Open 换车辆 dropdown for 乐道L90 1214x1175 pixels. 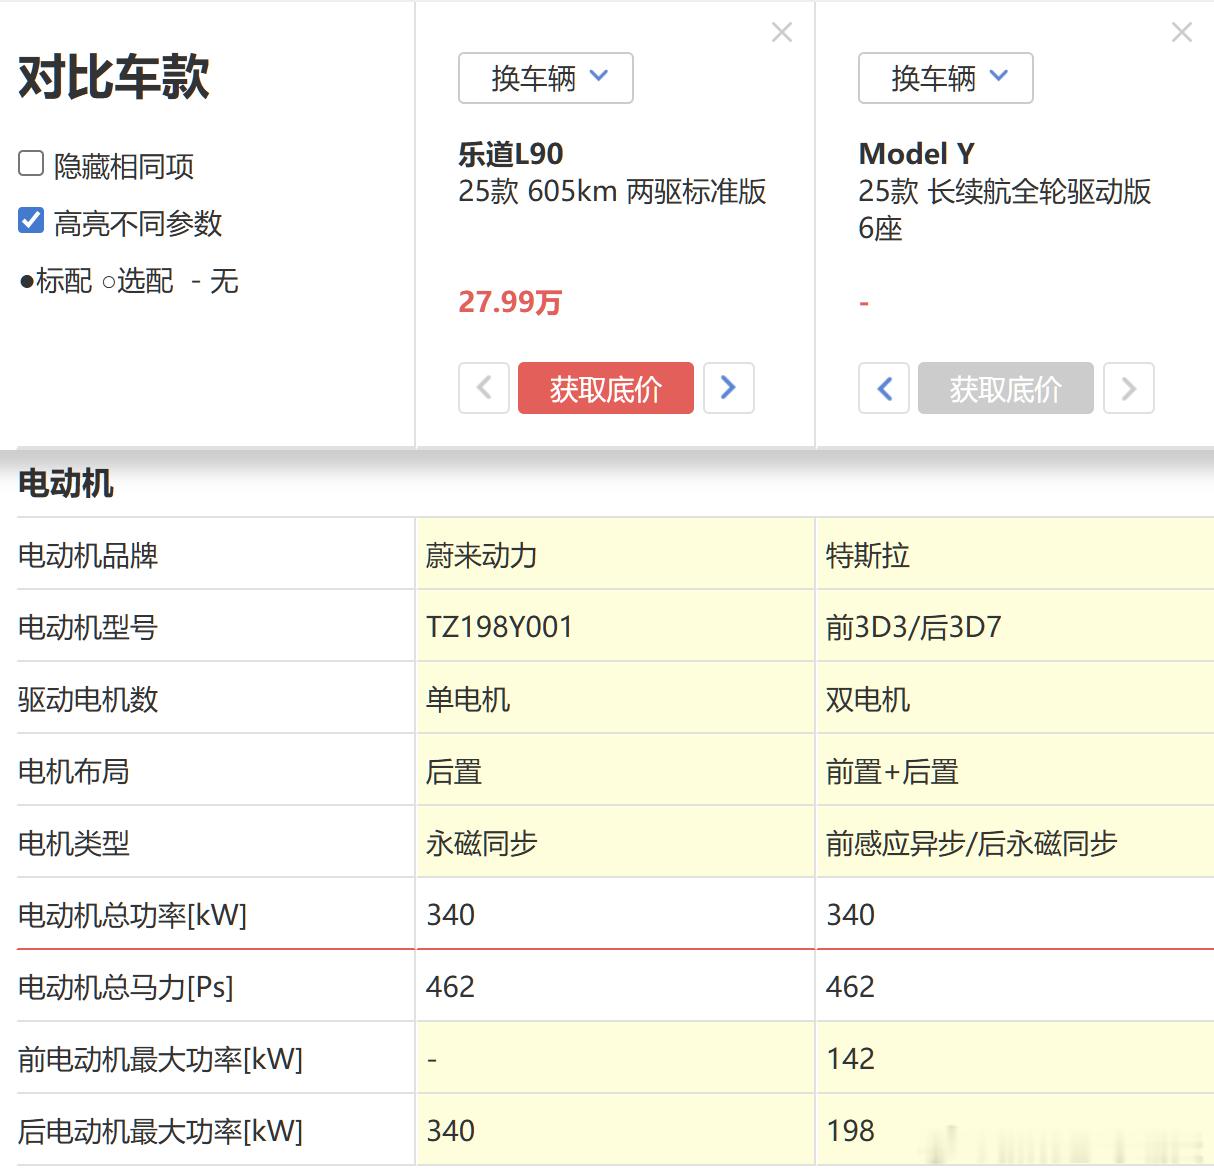pos(546,78)
